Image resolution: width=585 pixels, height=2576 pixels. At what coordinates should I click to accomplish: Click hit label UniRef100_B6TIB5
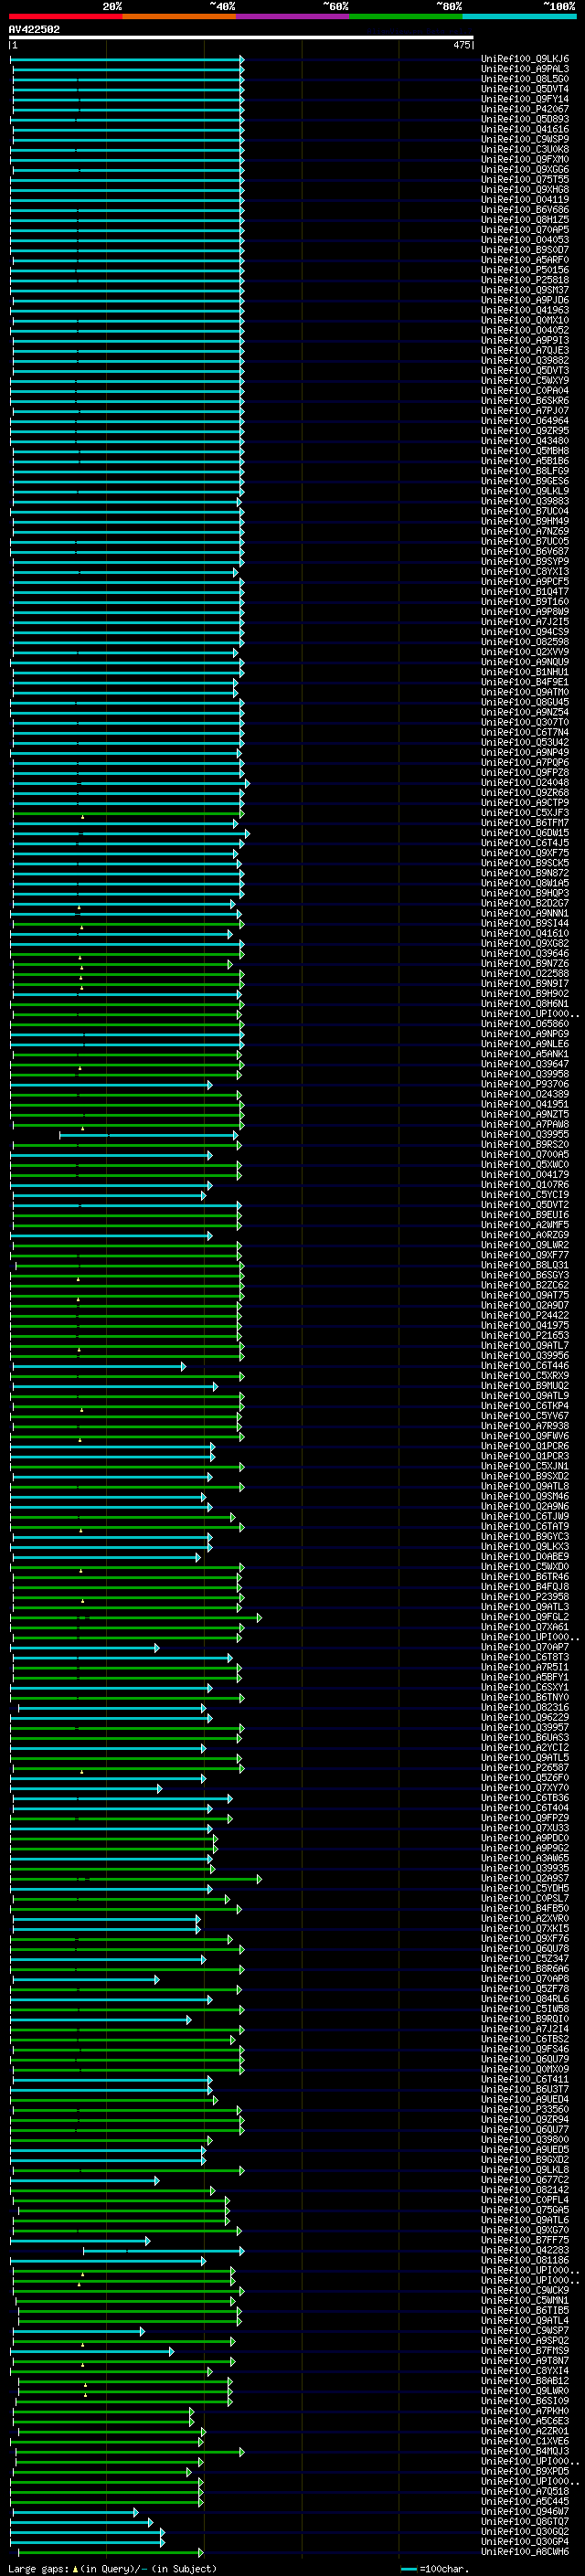[x=525, y=2310]
